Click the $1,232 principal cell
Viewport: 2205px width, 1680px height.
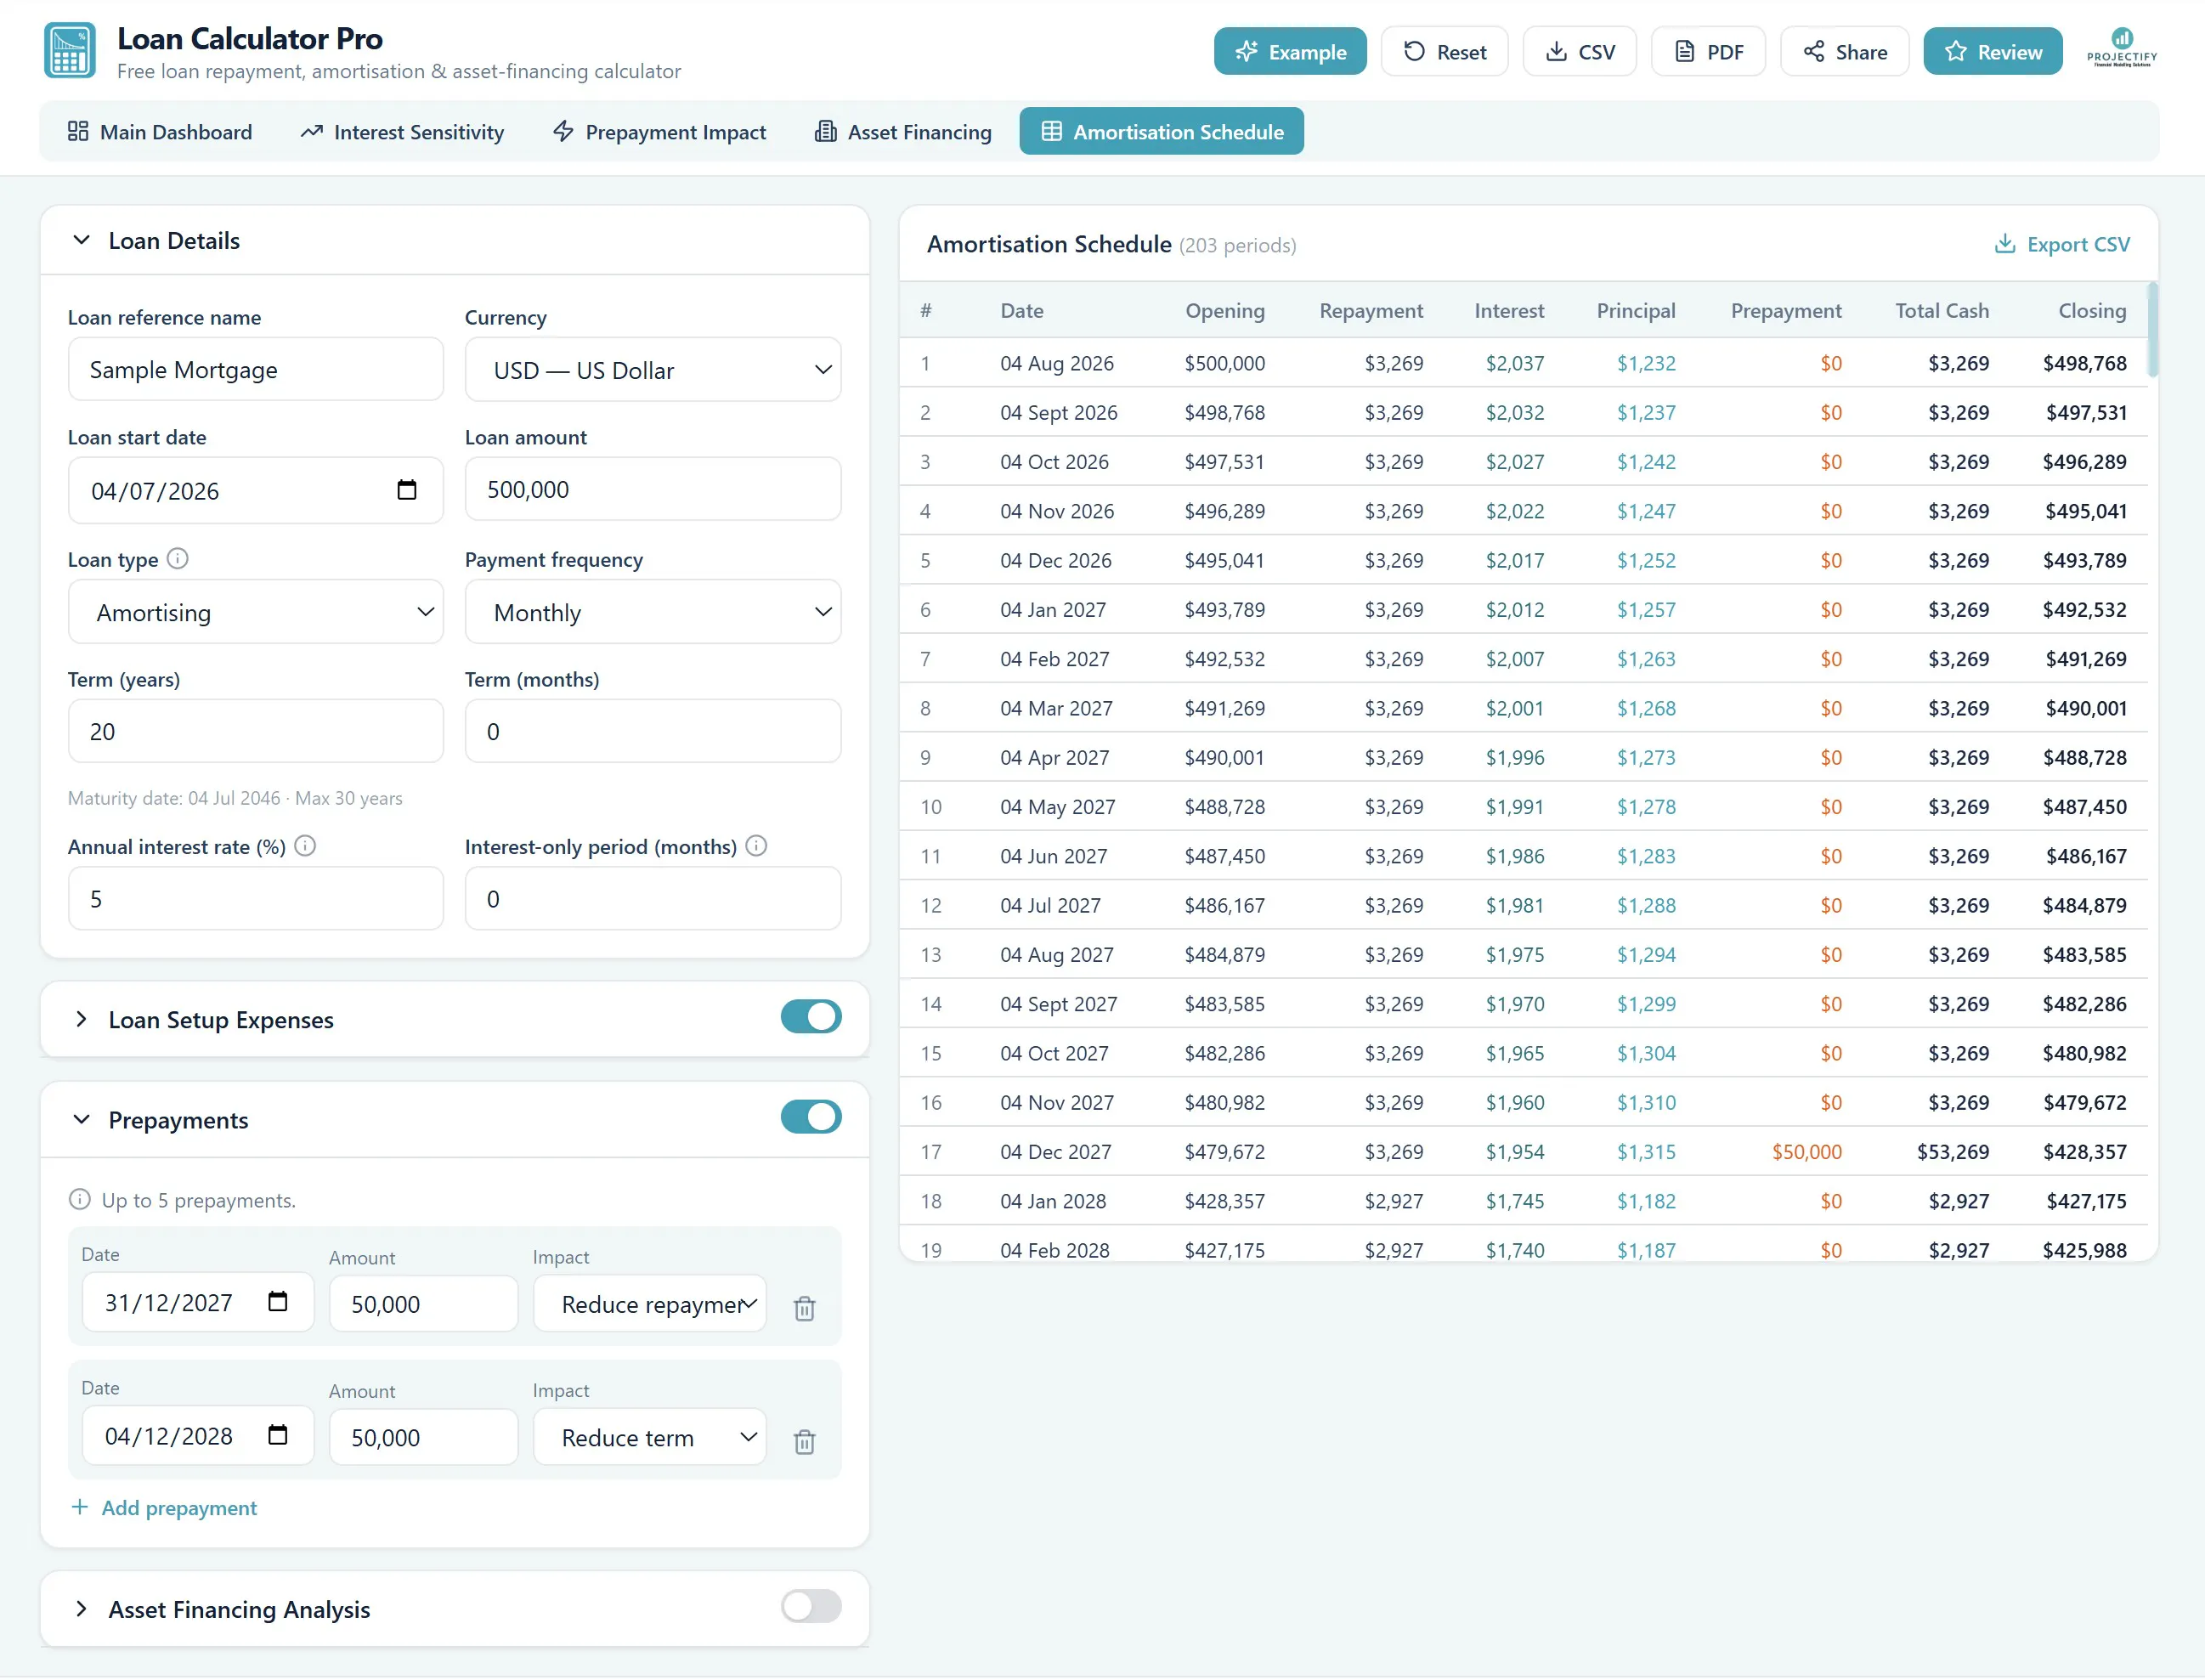point(1646,364)
